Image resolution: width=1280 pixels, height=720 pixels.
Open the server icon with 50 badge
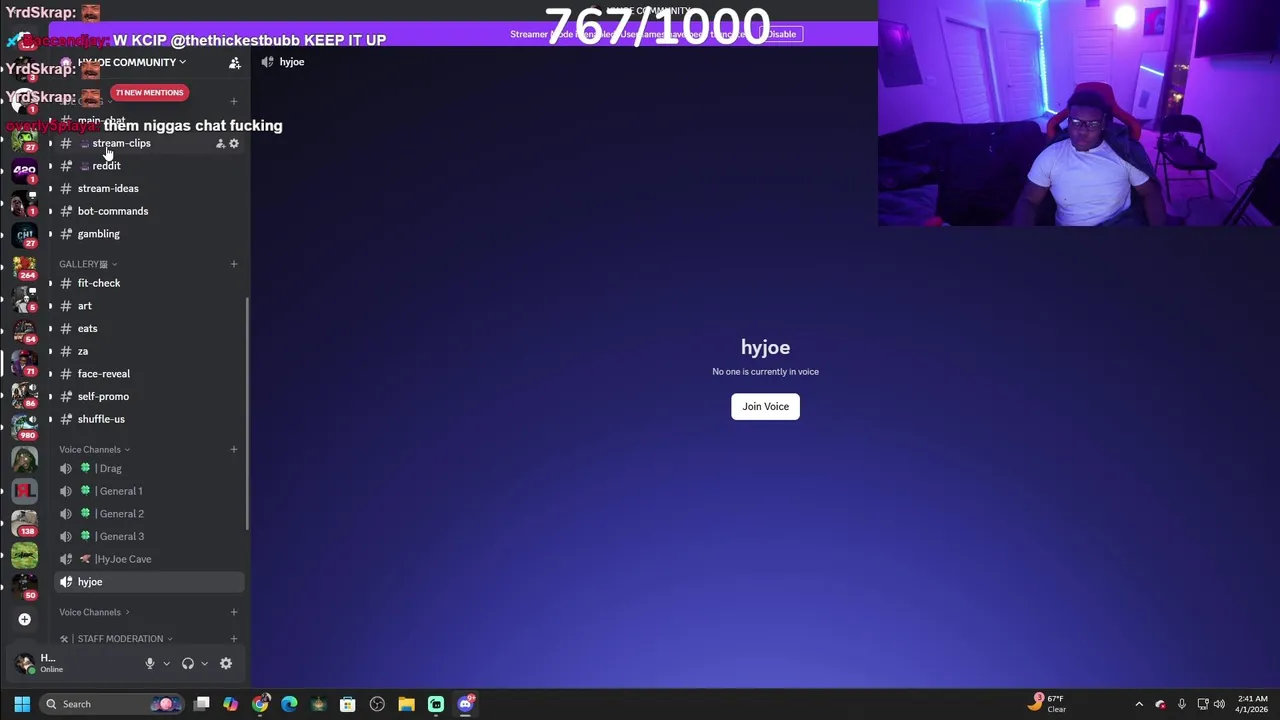click(x=24, y=587)
